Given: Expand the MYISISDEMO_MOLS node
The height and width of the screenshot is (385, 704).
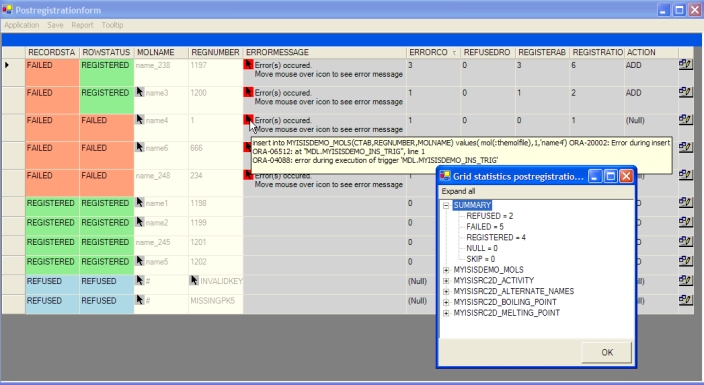Looking at the screenshot, I should click(446, 270).
